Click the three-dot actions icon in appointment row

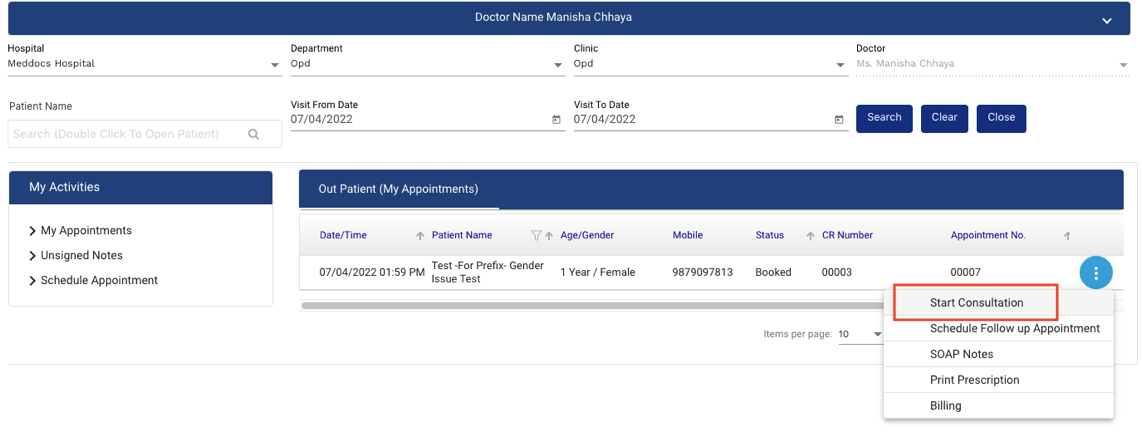1096,273
